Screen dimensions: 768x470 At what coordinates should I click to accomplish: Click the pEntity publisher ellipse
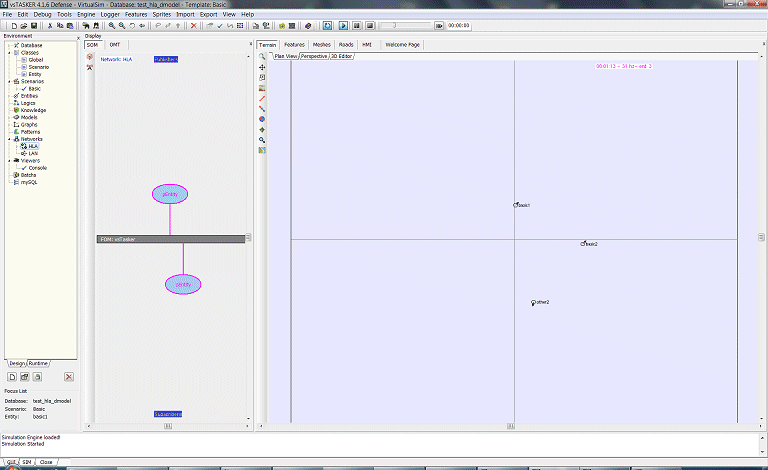click(x=170, y=194)
